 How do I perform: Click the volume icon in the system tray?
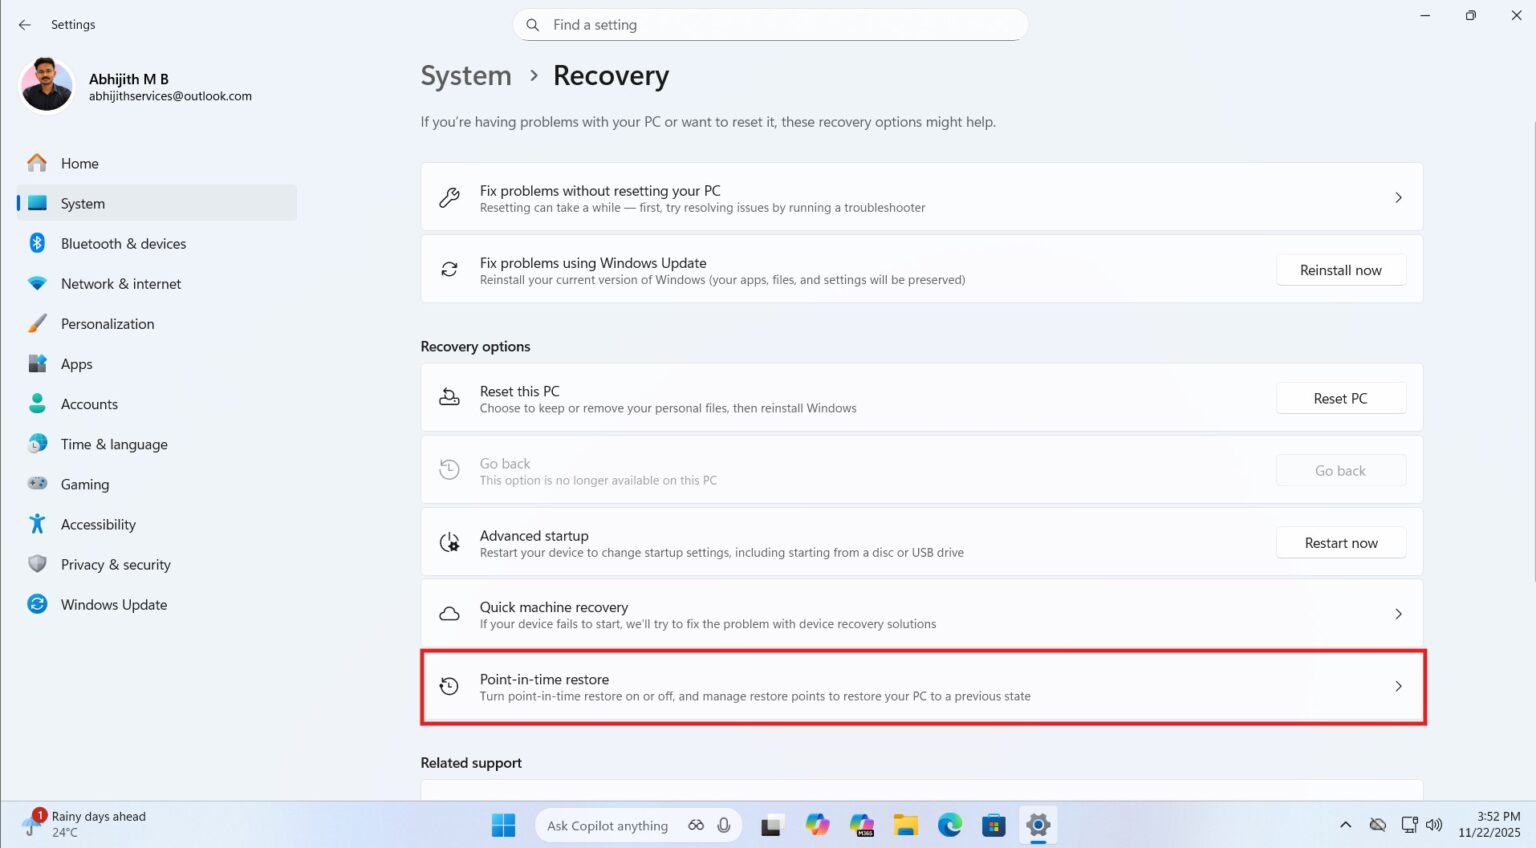click(x=1434, y=825)
